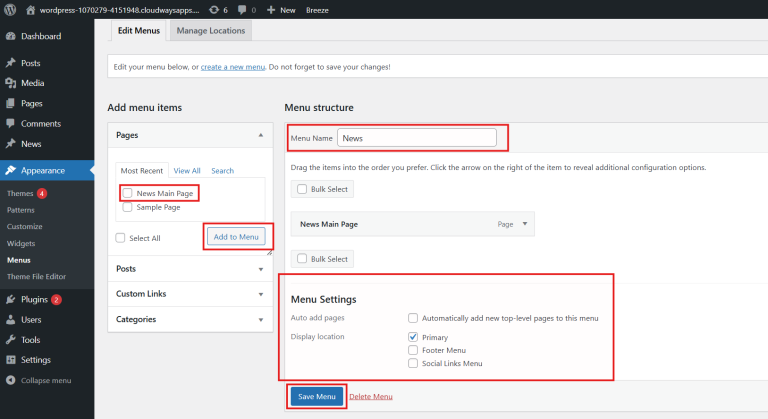768x419 pixels.
Task: Open Widgets in Appearance submenu
Action: pos(21,243)
